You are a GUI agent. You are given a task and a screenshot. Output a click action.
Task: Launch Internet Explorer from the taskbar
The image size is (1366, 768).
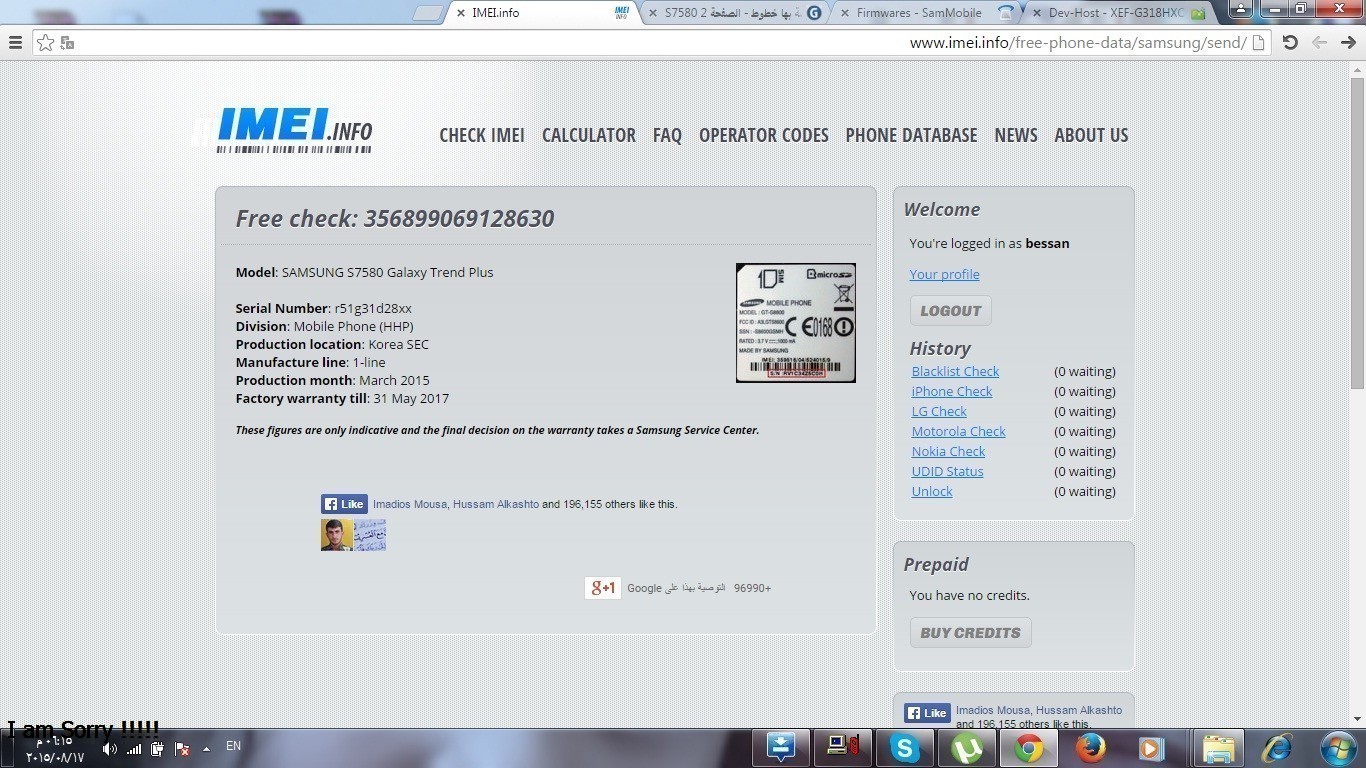1277,747
